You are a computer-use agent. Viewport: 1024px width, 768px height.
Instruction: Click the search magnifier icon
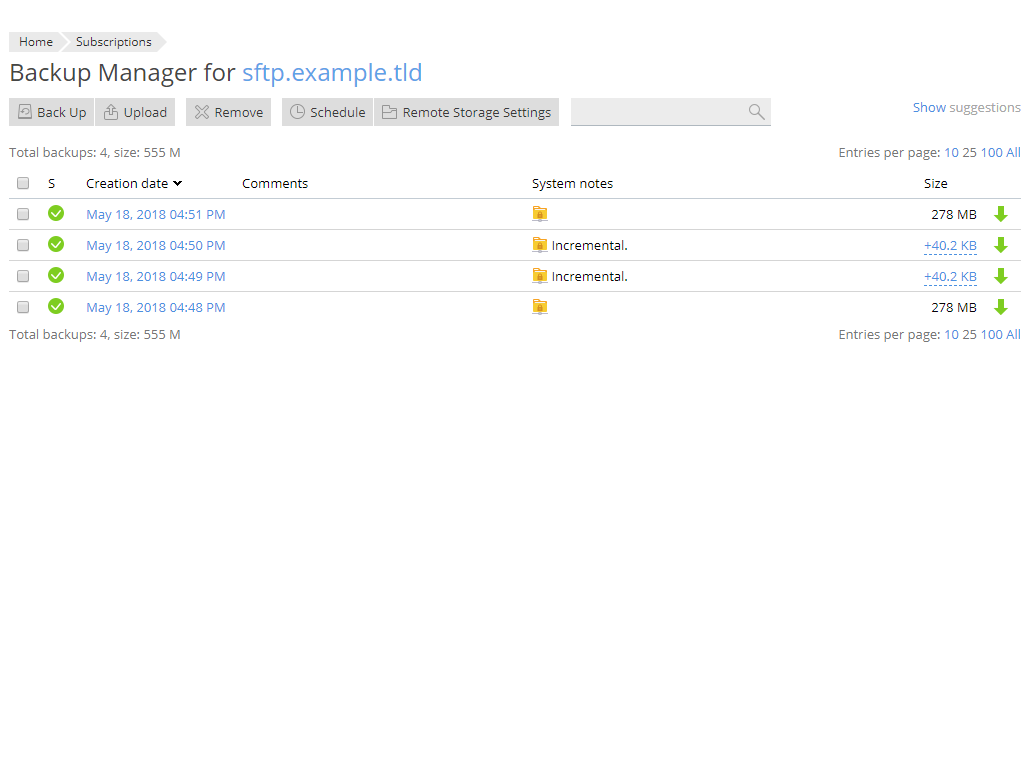756,112
